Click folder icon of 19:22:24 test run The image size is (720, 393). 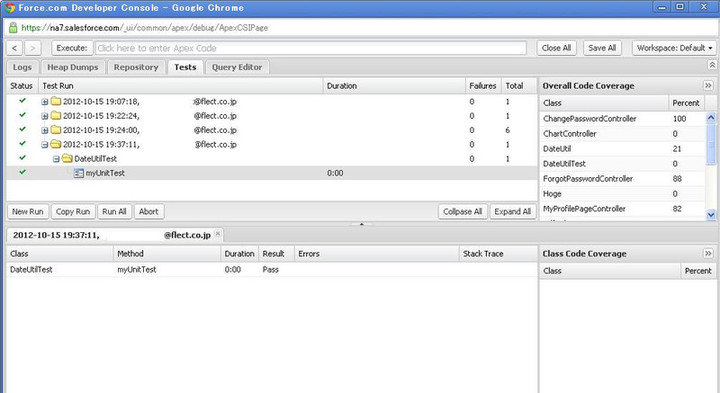click(x=56, y=115)
